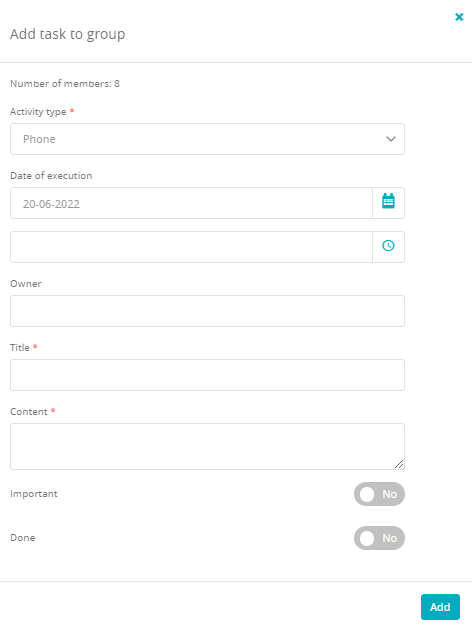Viewport: 472px width, 629px height.
Task: Click the Important label text
Action: click(34, 494)
